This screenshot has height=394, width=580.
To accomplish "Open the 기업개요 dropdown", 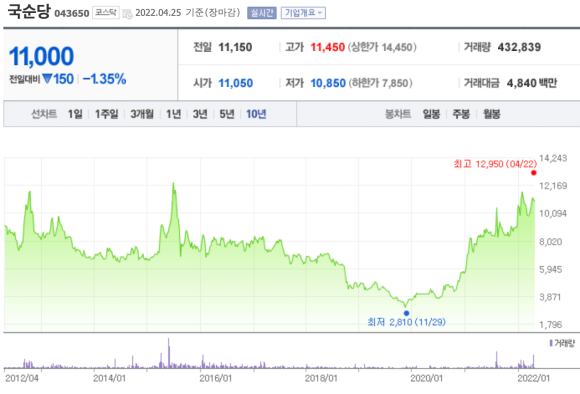I will [x=303, y=13].
